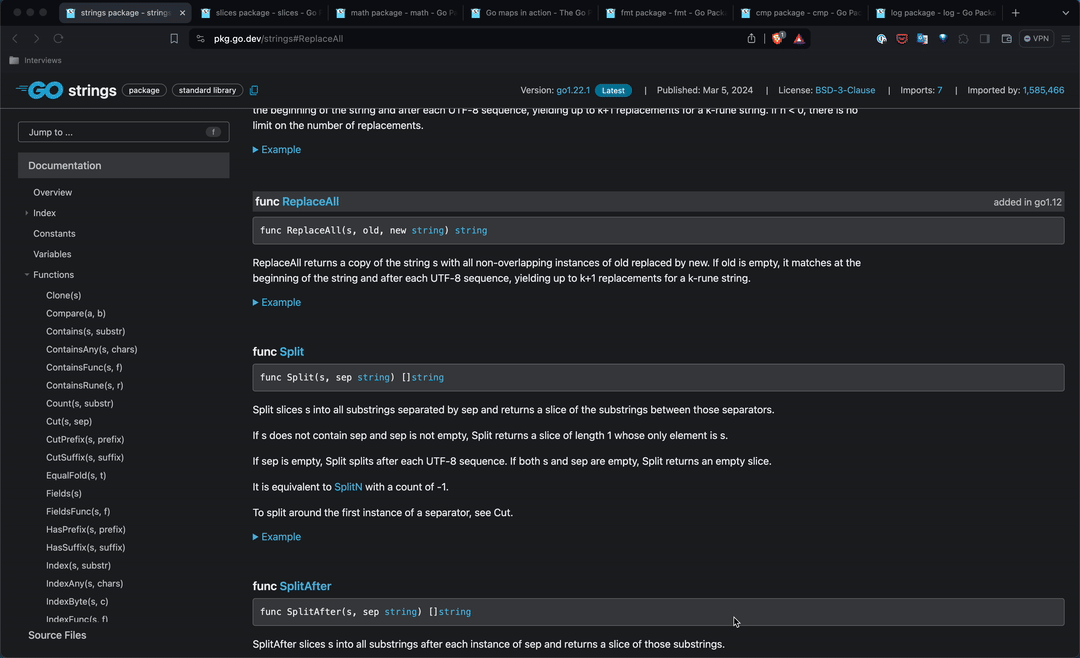Open a new tab with the plus icon
The image size is (1080, 658).
tap(1015, 12)
